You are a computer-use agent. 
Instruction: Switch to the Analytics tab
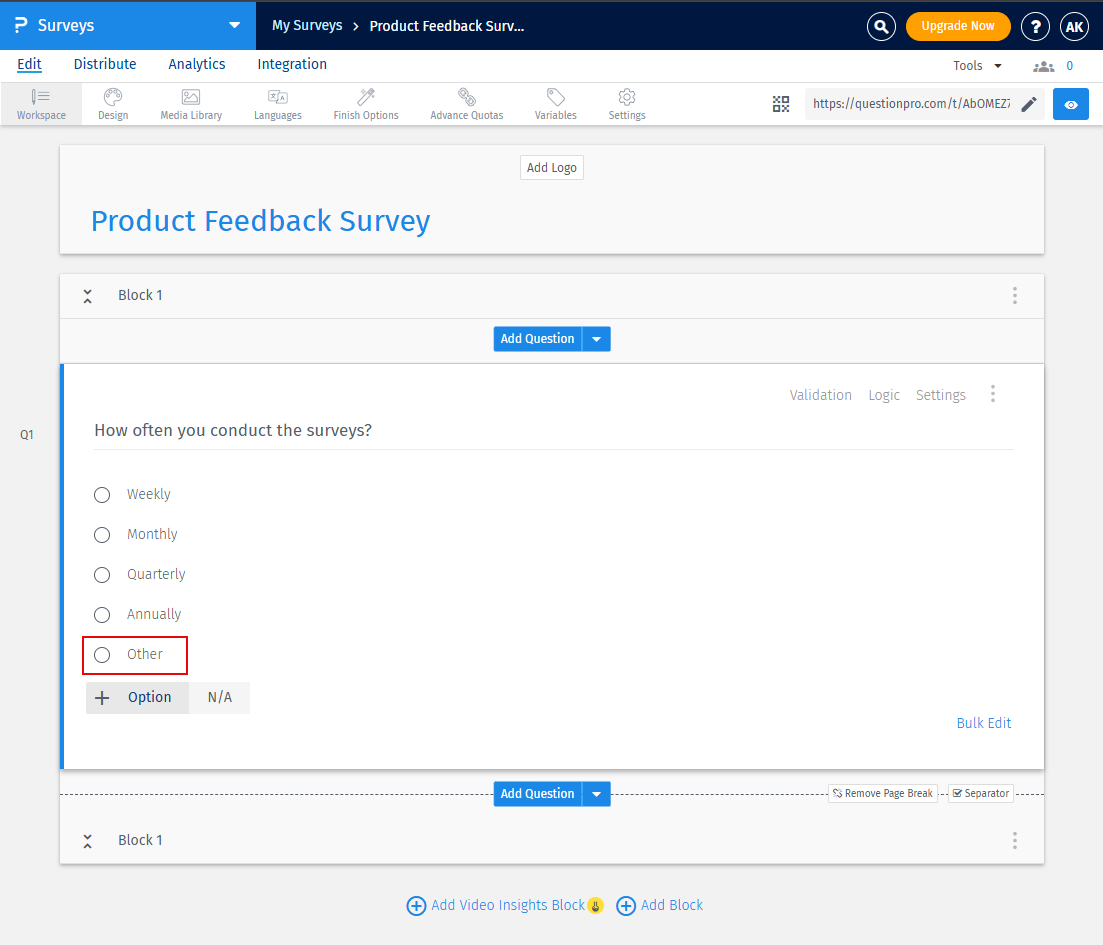(196, 64)
